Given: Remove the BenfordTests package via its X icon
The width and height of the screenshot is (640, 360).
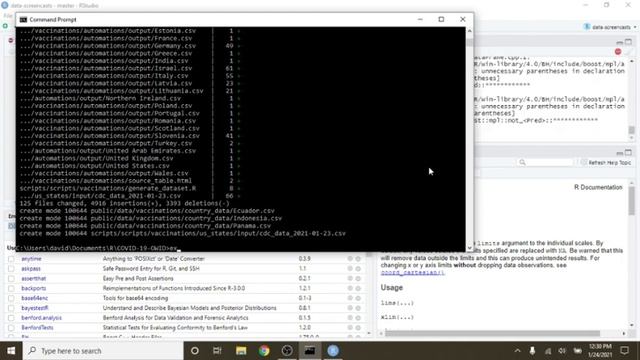Looking at the screenshot, I should 358,327.
